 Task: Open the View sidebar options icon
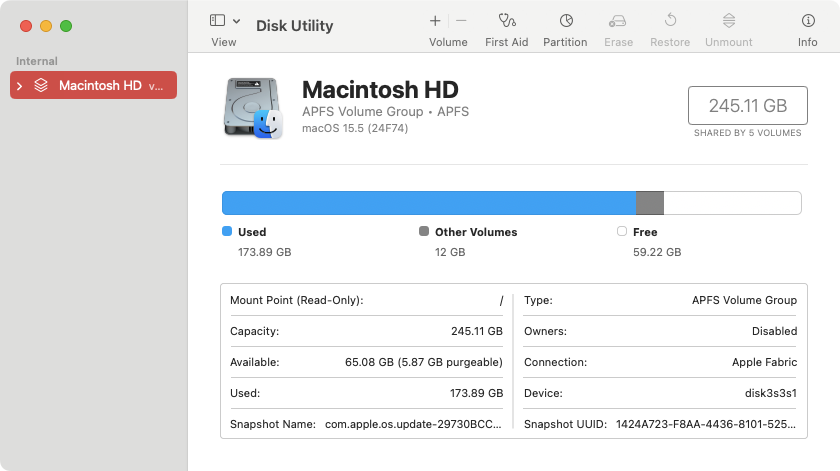pos(218,20)
